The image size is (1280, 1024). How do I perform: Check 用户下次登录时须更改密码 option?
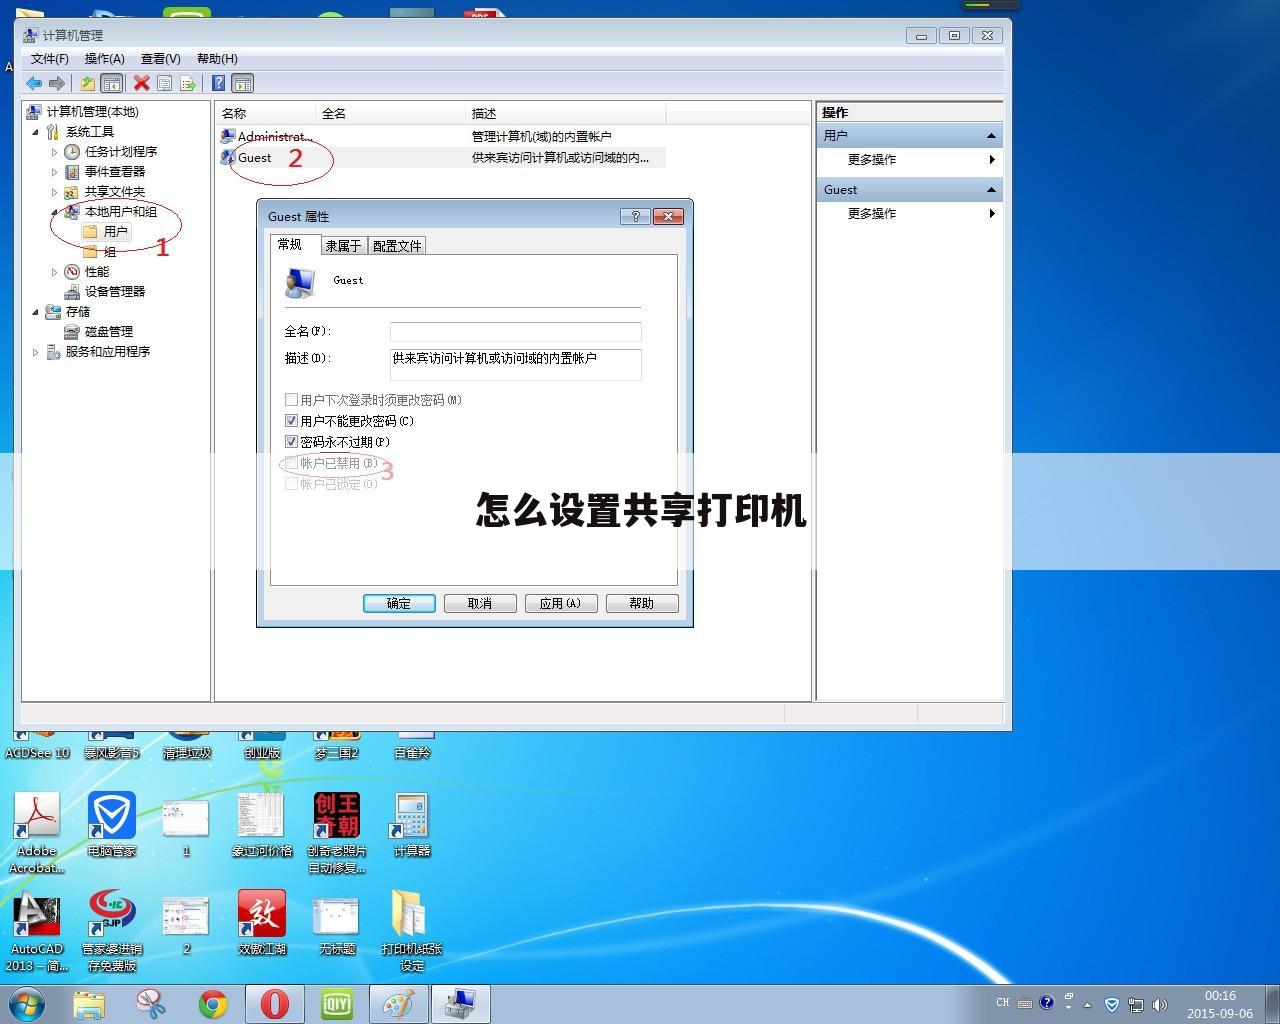coord(292,399)
